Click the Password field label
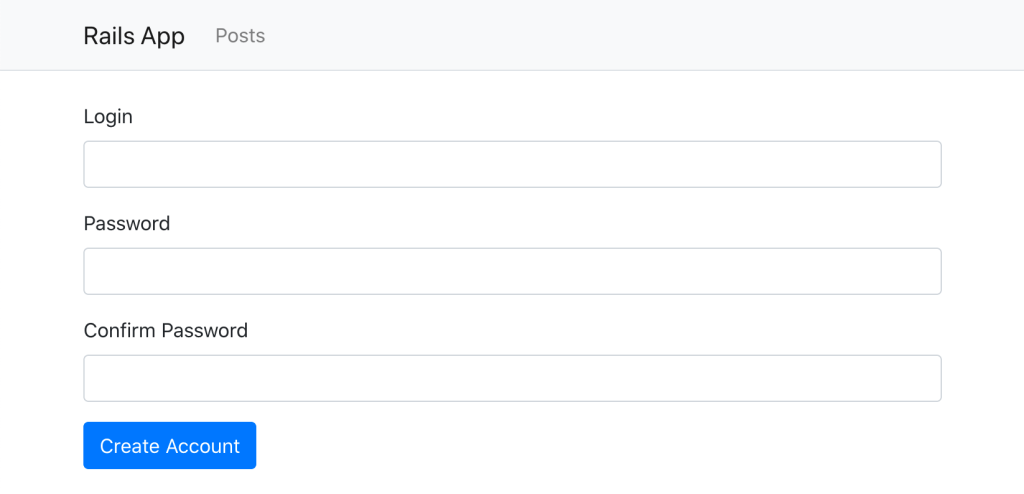This screenshot has width=1024, height=494. (127, 224)
